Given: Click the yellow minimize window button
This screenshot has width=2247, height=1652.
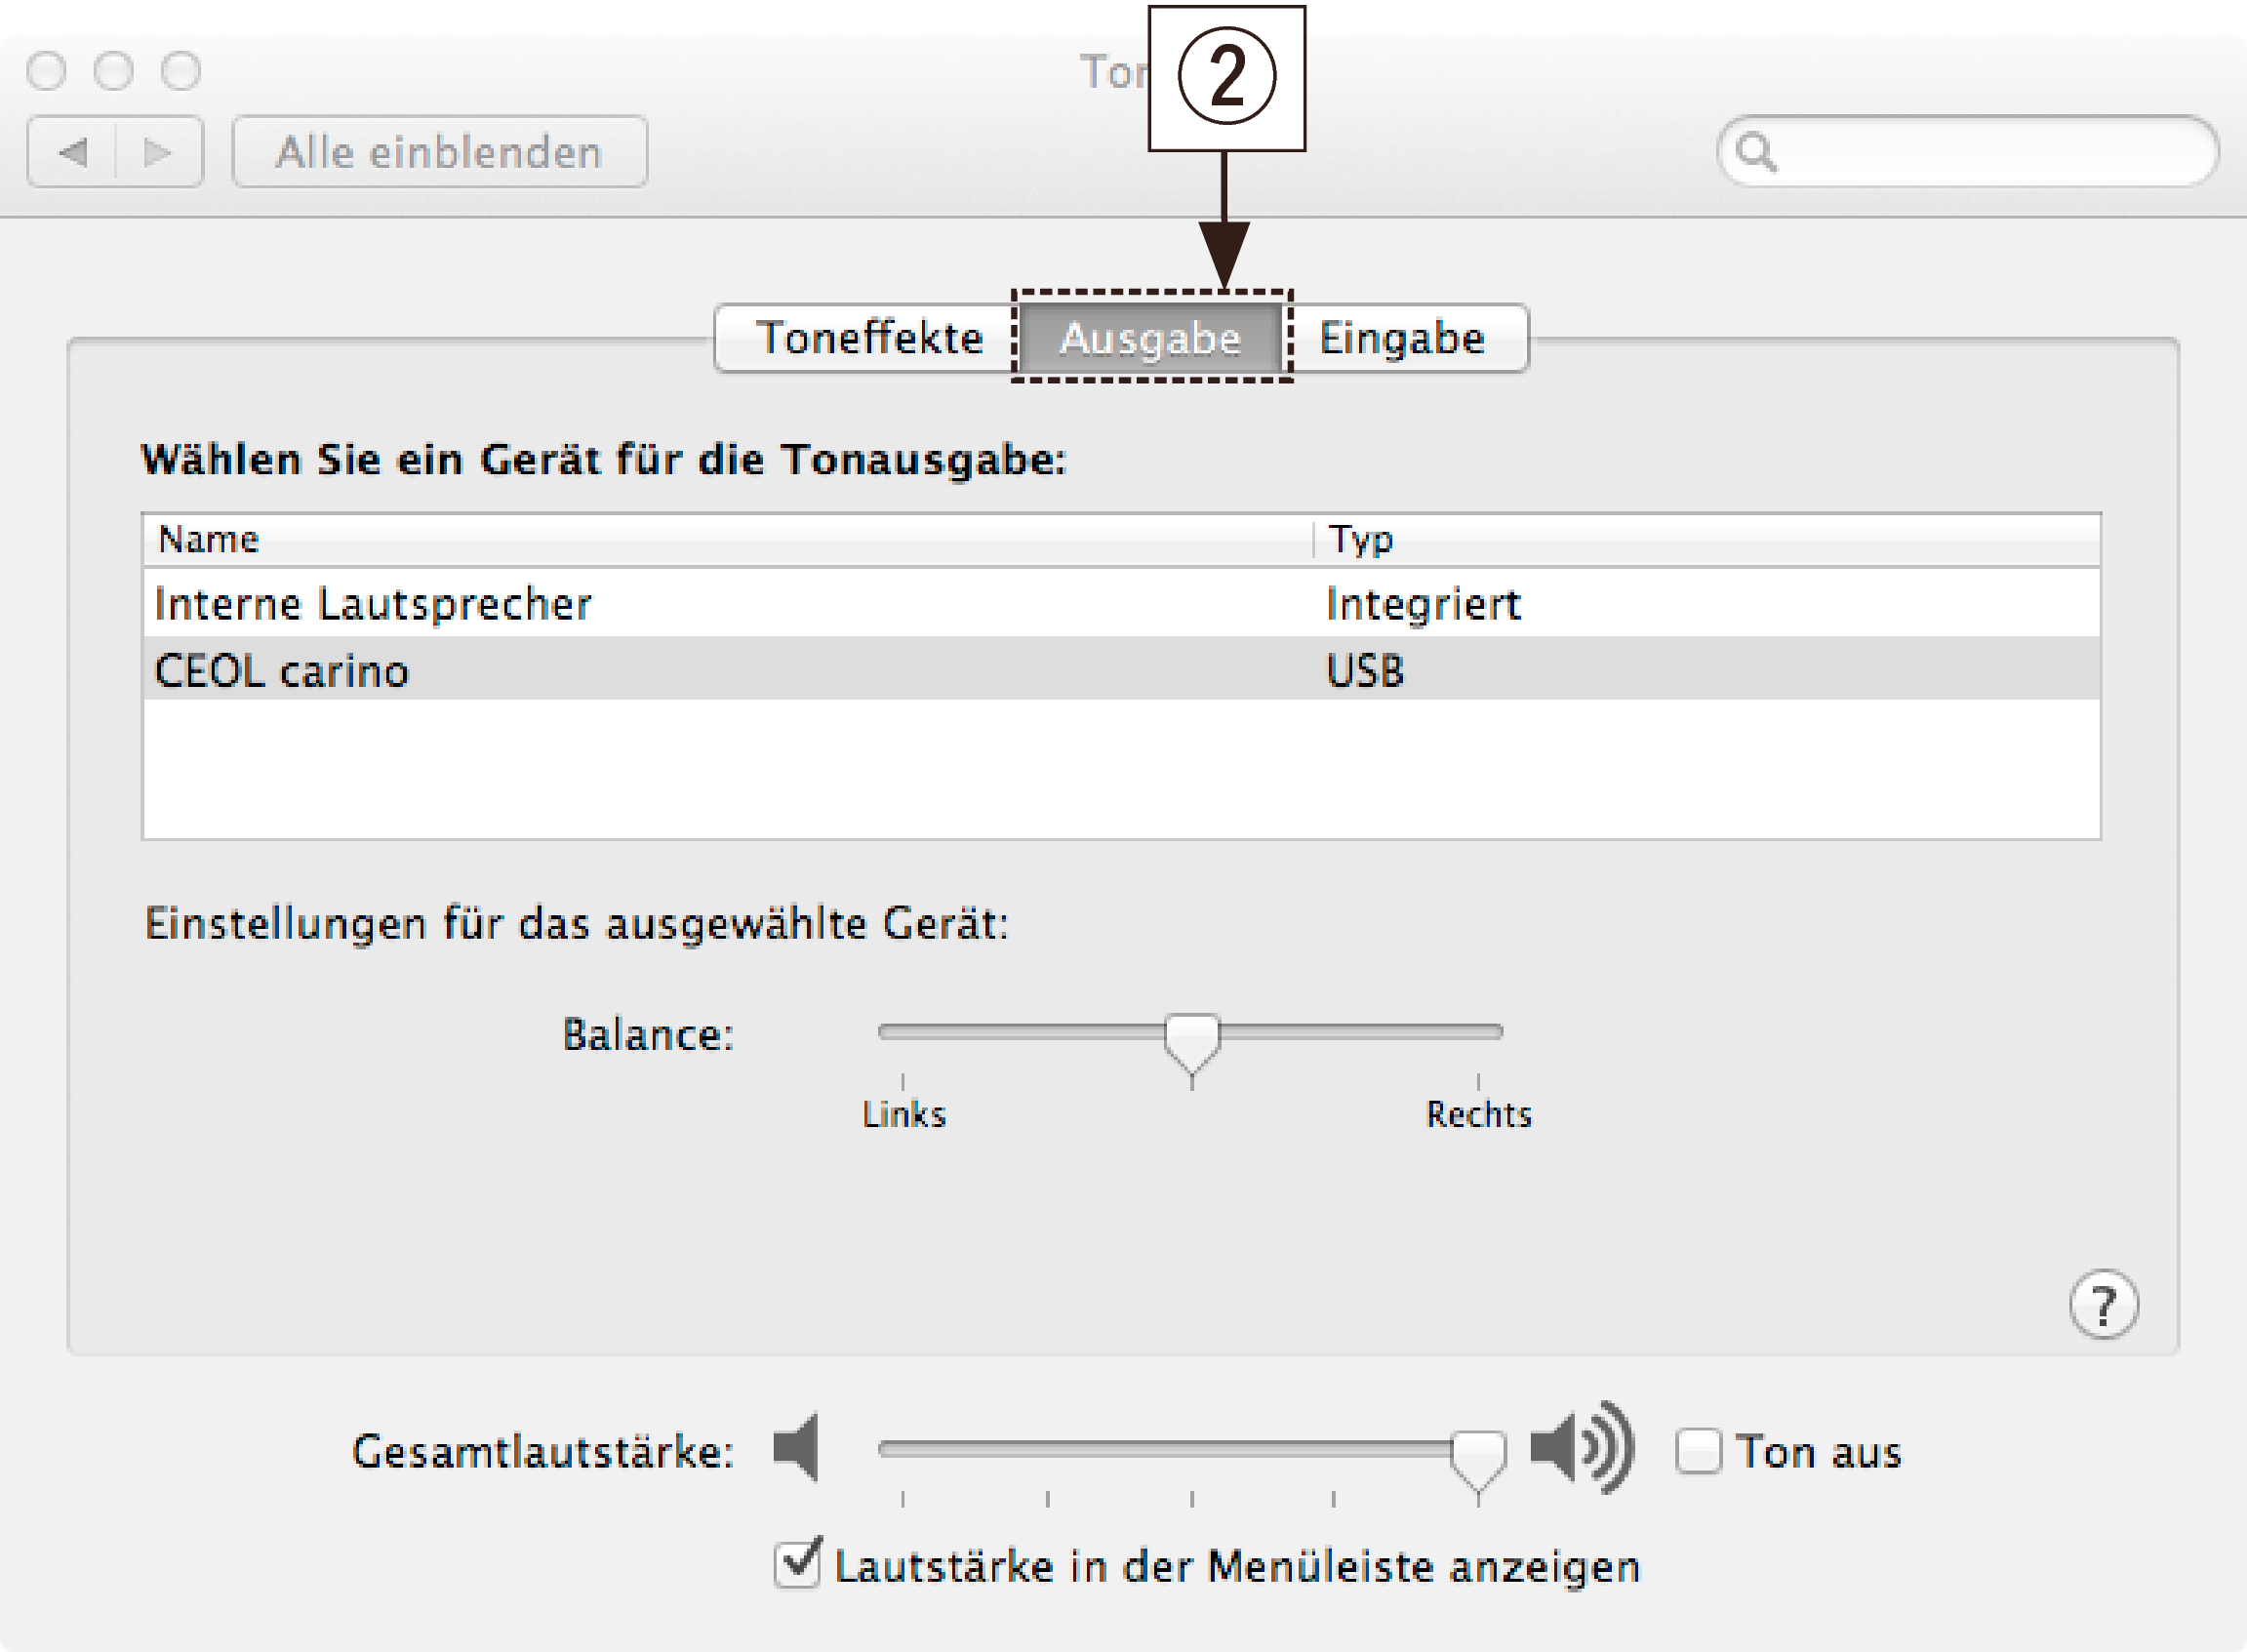Looking at the screenshot, I should (x=113, y=71).
